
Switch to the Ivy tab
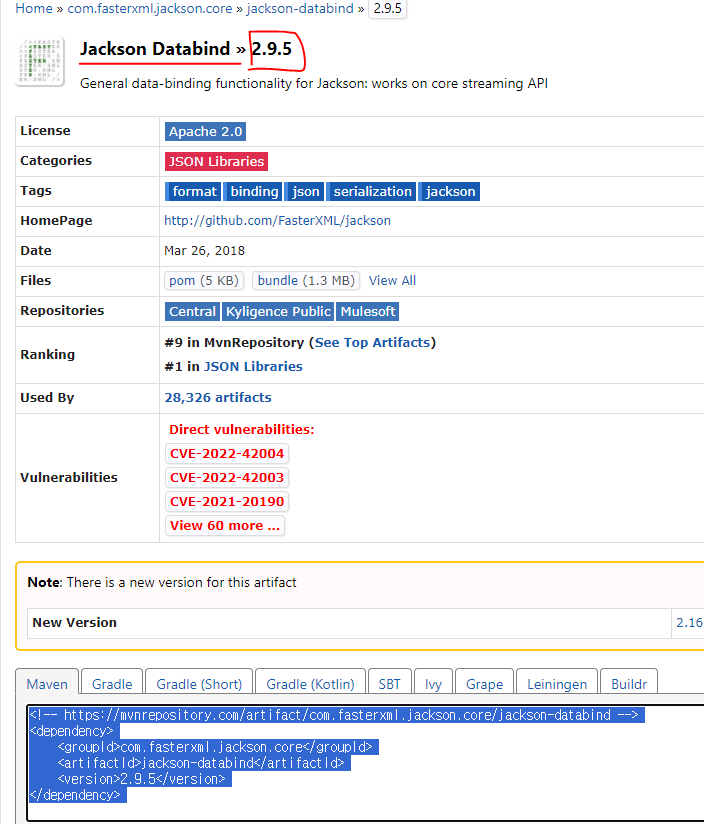pyautogui.click(x=433, y=684)
